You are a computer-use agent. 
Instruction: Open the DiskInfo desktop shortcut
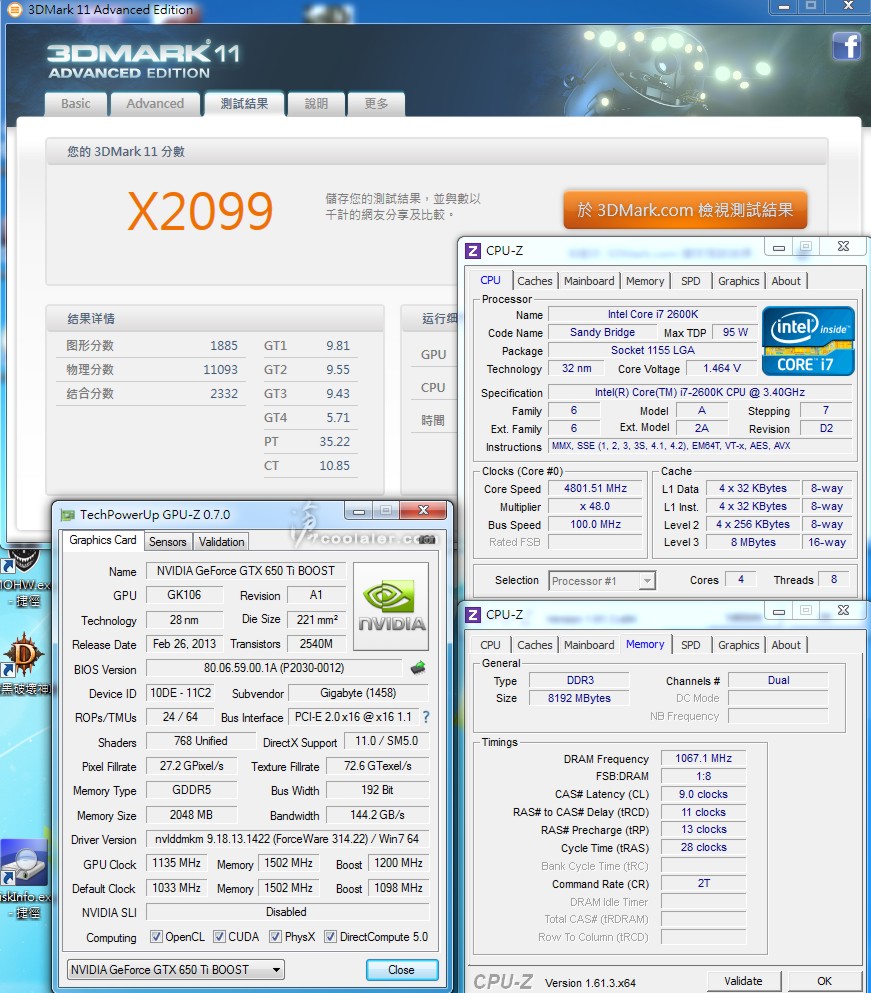(24, 863)
